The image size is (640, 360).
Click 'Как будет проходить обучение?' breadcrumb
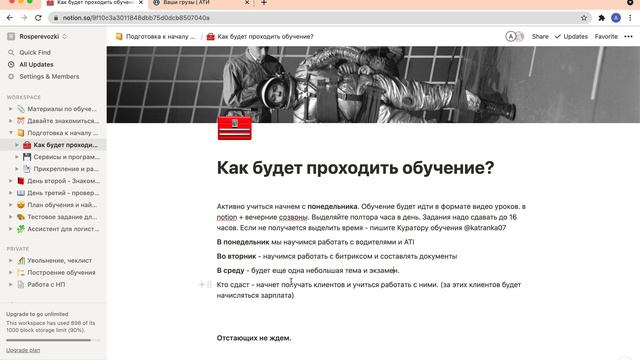click(x=260, y=36)
